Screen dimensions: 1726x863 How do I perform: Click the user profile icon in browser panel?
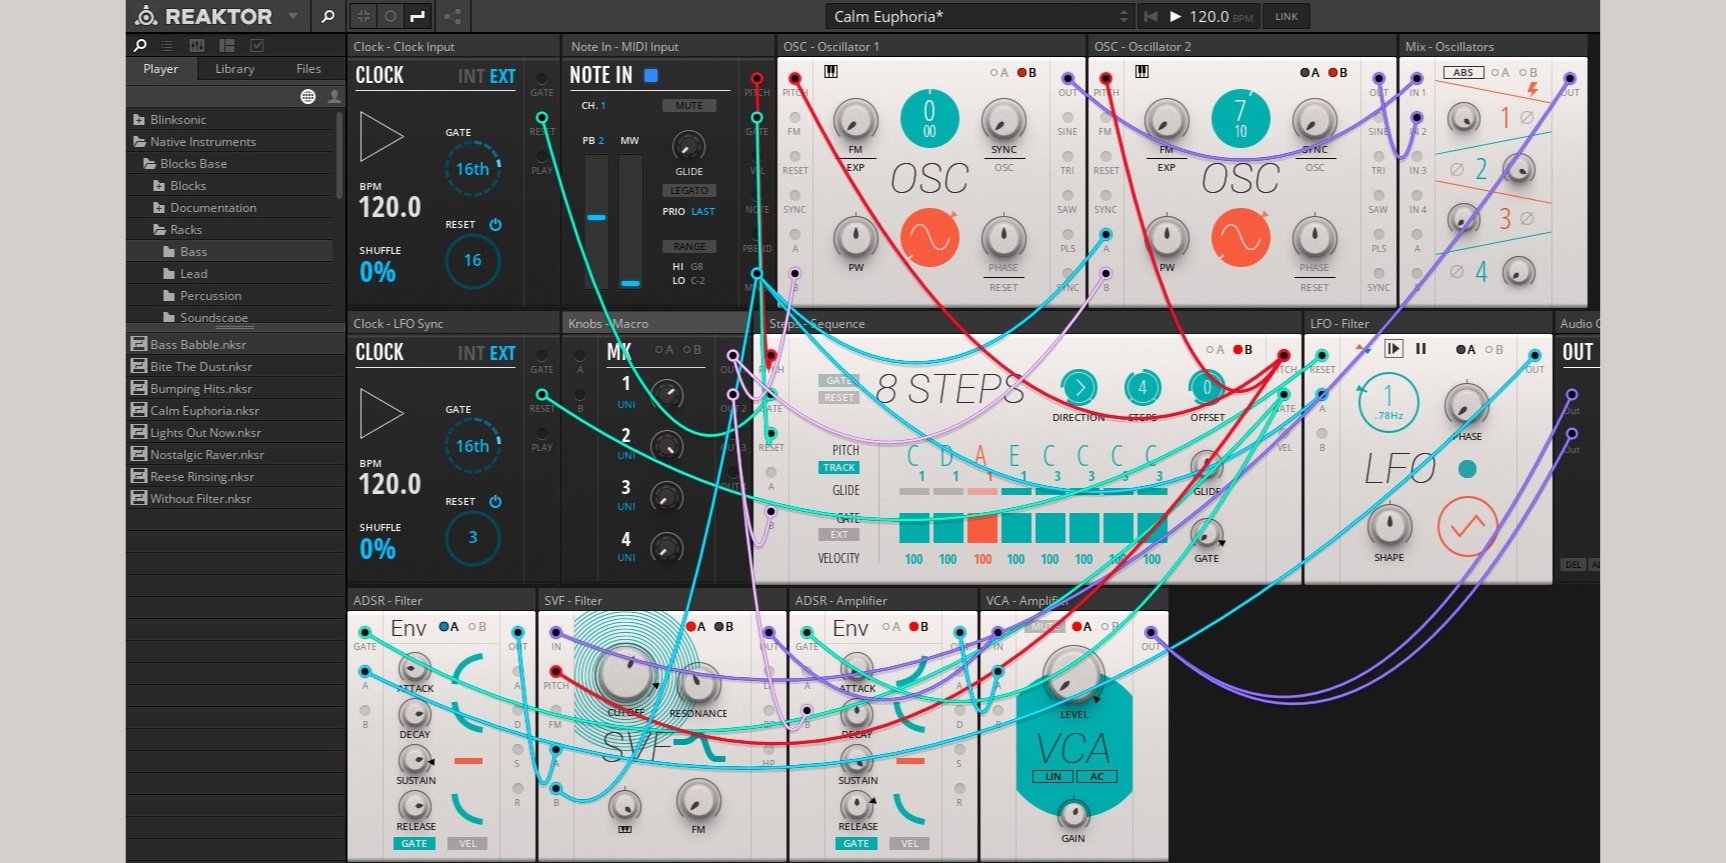coord(334,96)
